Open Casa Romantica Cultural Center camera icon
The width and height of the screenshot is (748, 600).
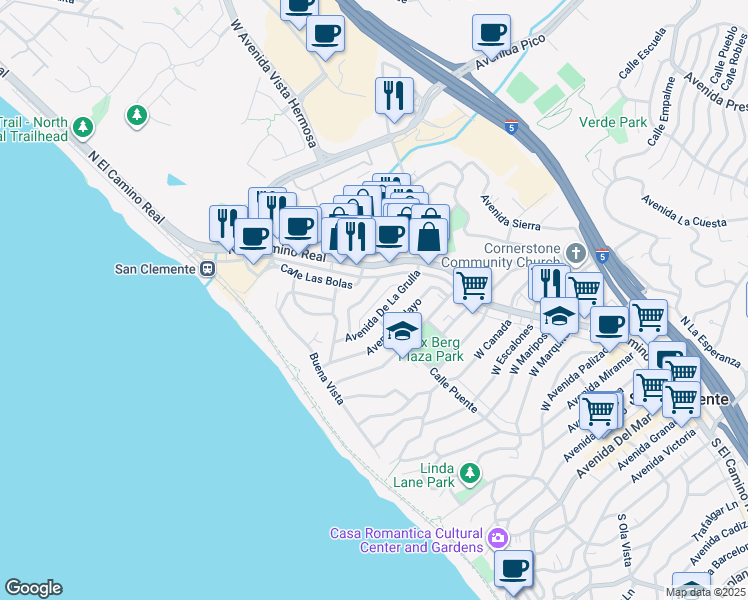[497, 540]
